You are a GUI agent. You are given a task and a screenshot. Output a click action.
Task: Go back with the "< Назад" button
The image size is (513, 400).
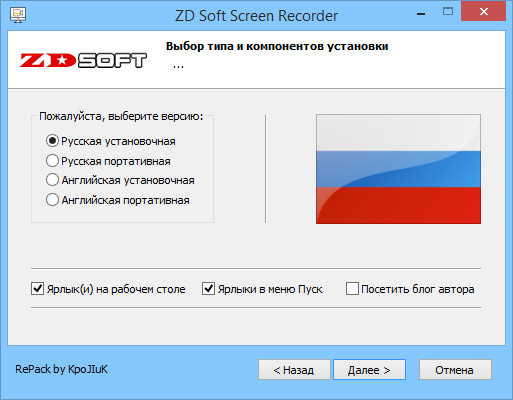coord(294,370)
